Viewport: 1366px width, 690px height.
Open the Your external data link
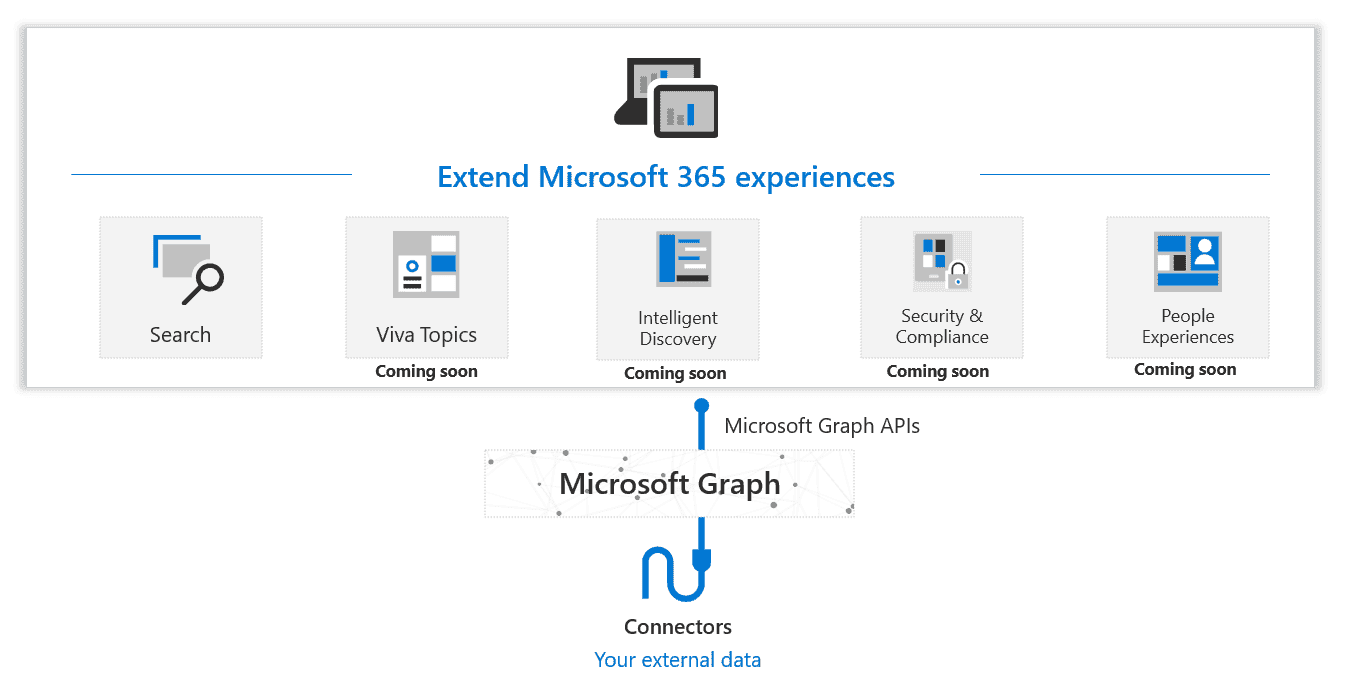(677, 660)
